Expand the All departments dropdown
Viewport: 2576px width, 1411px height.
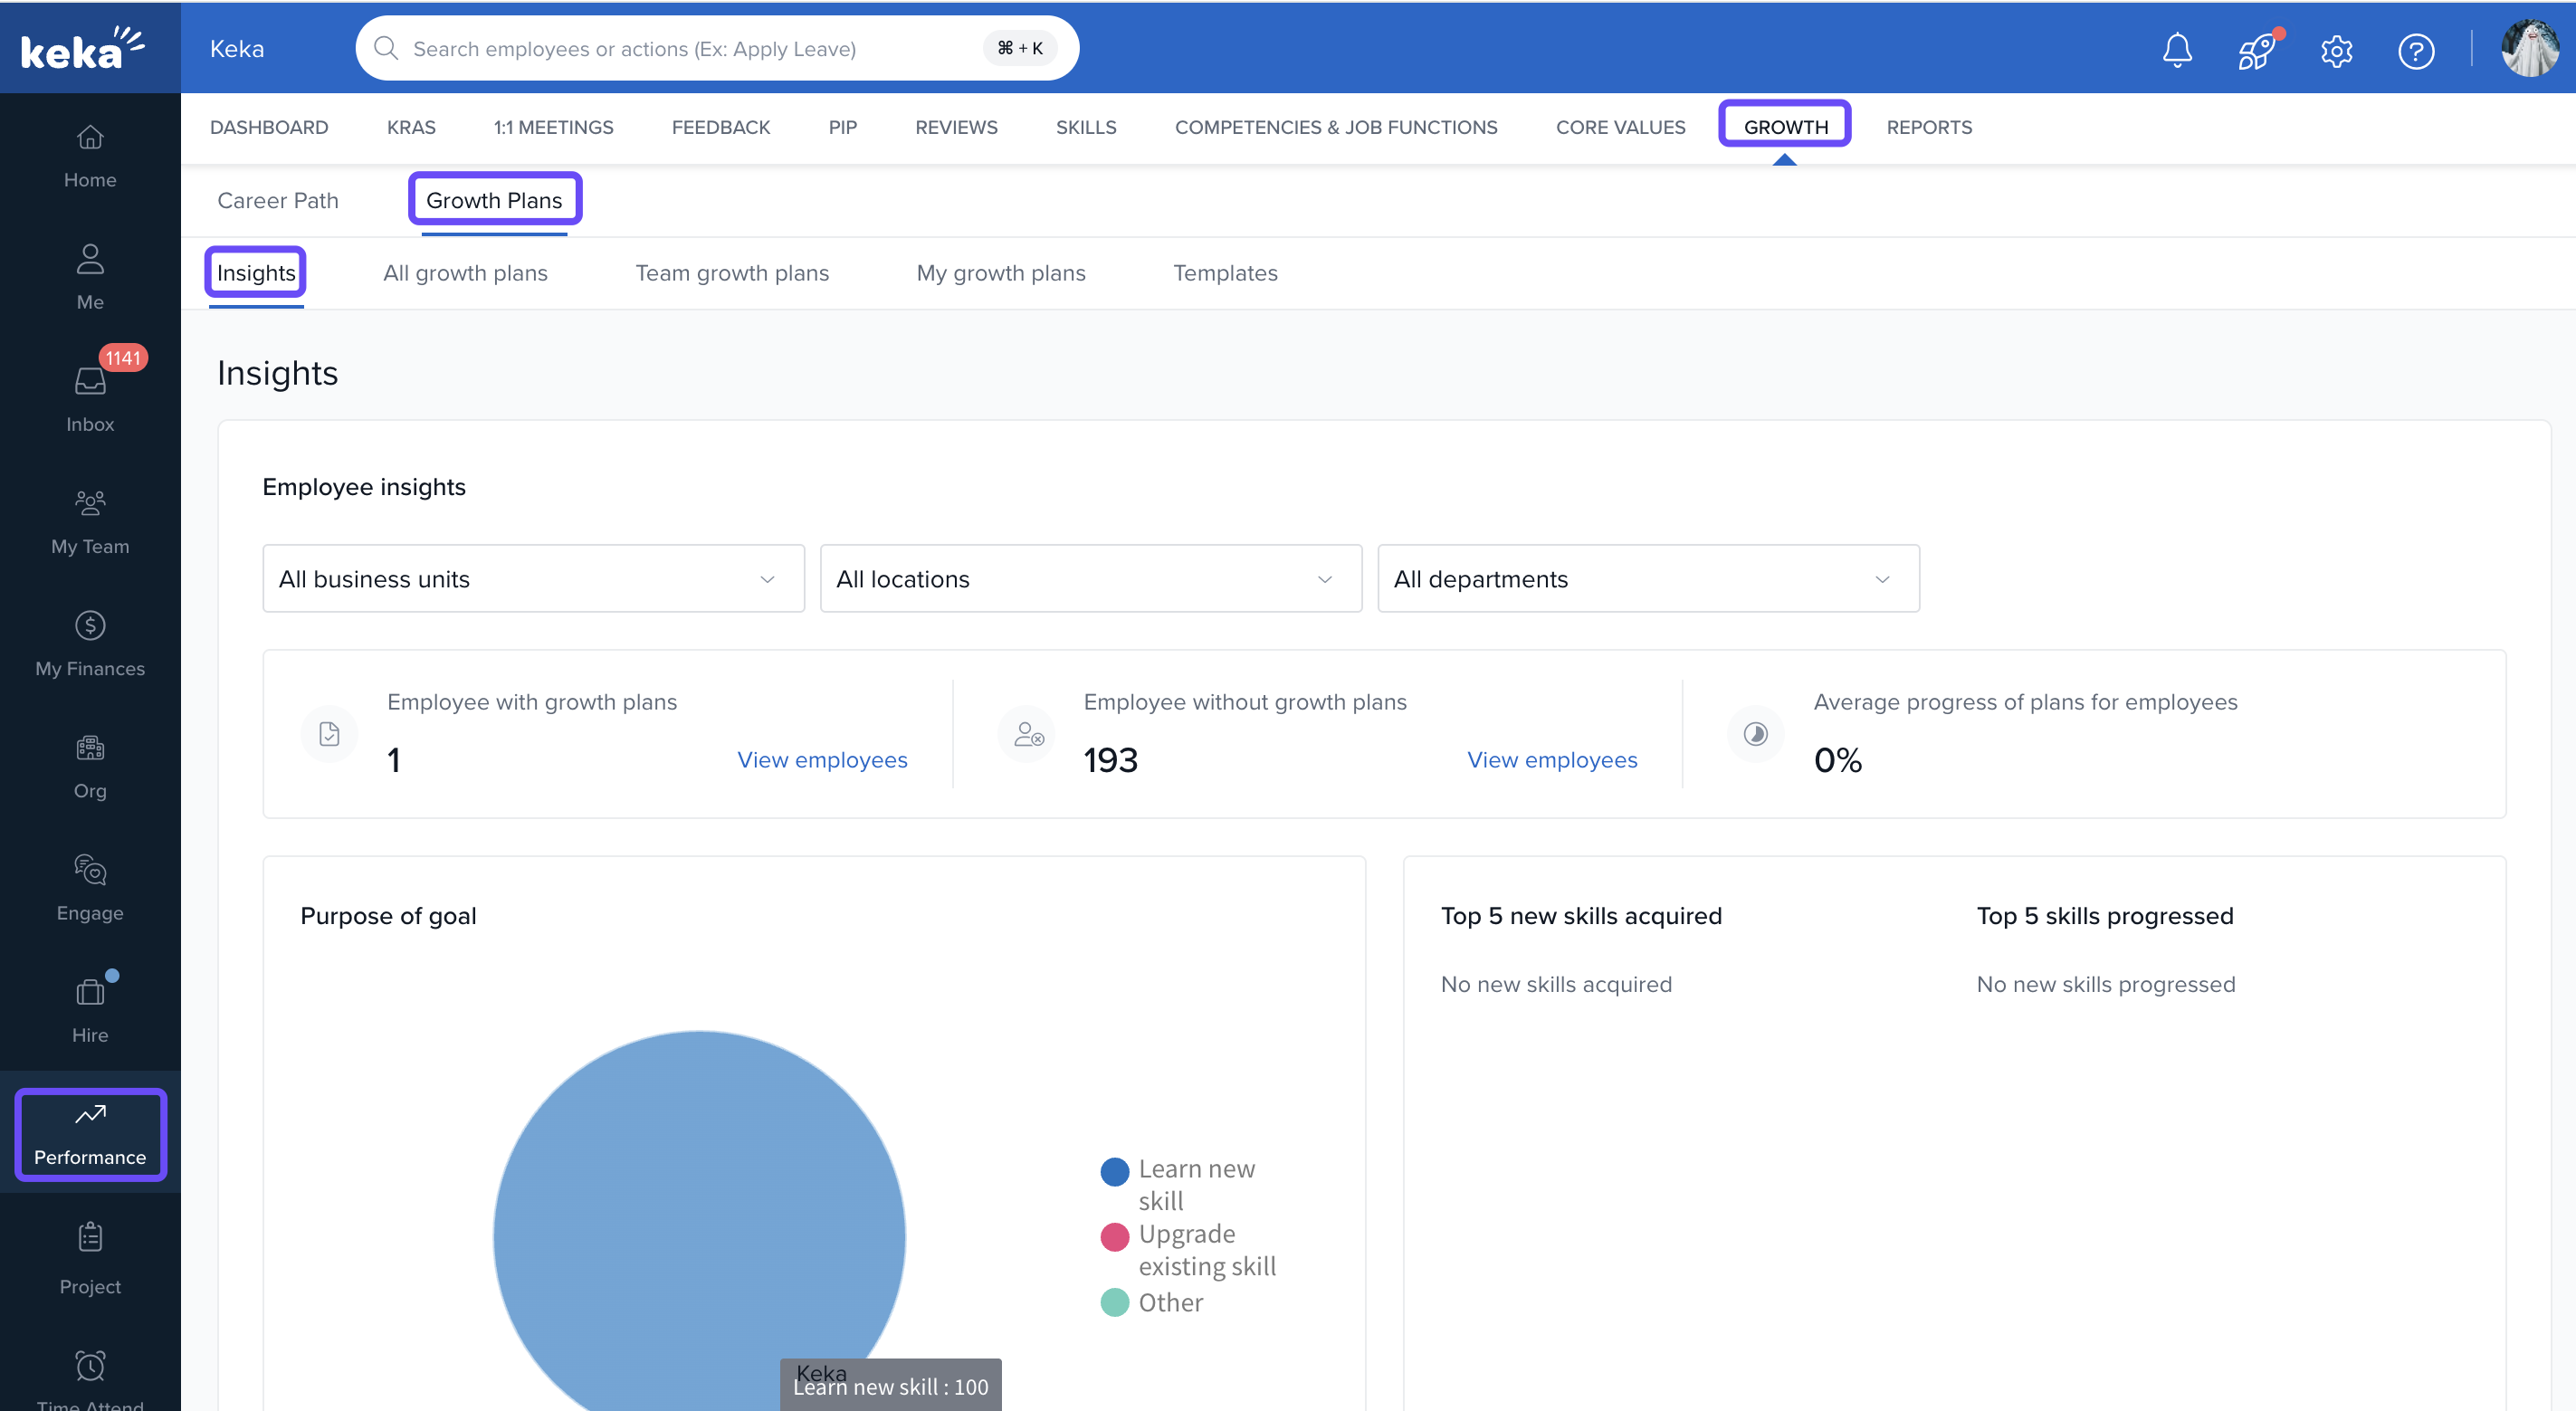click(1647, 578)
